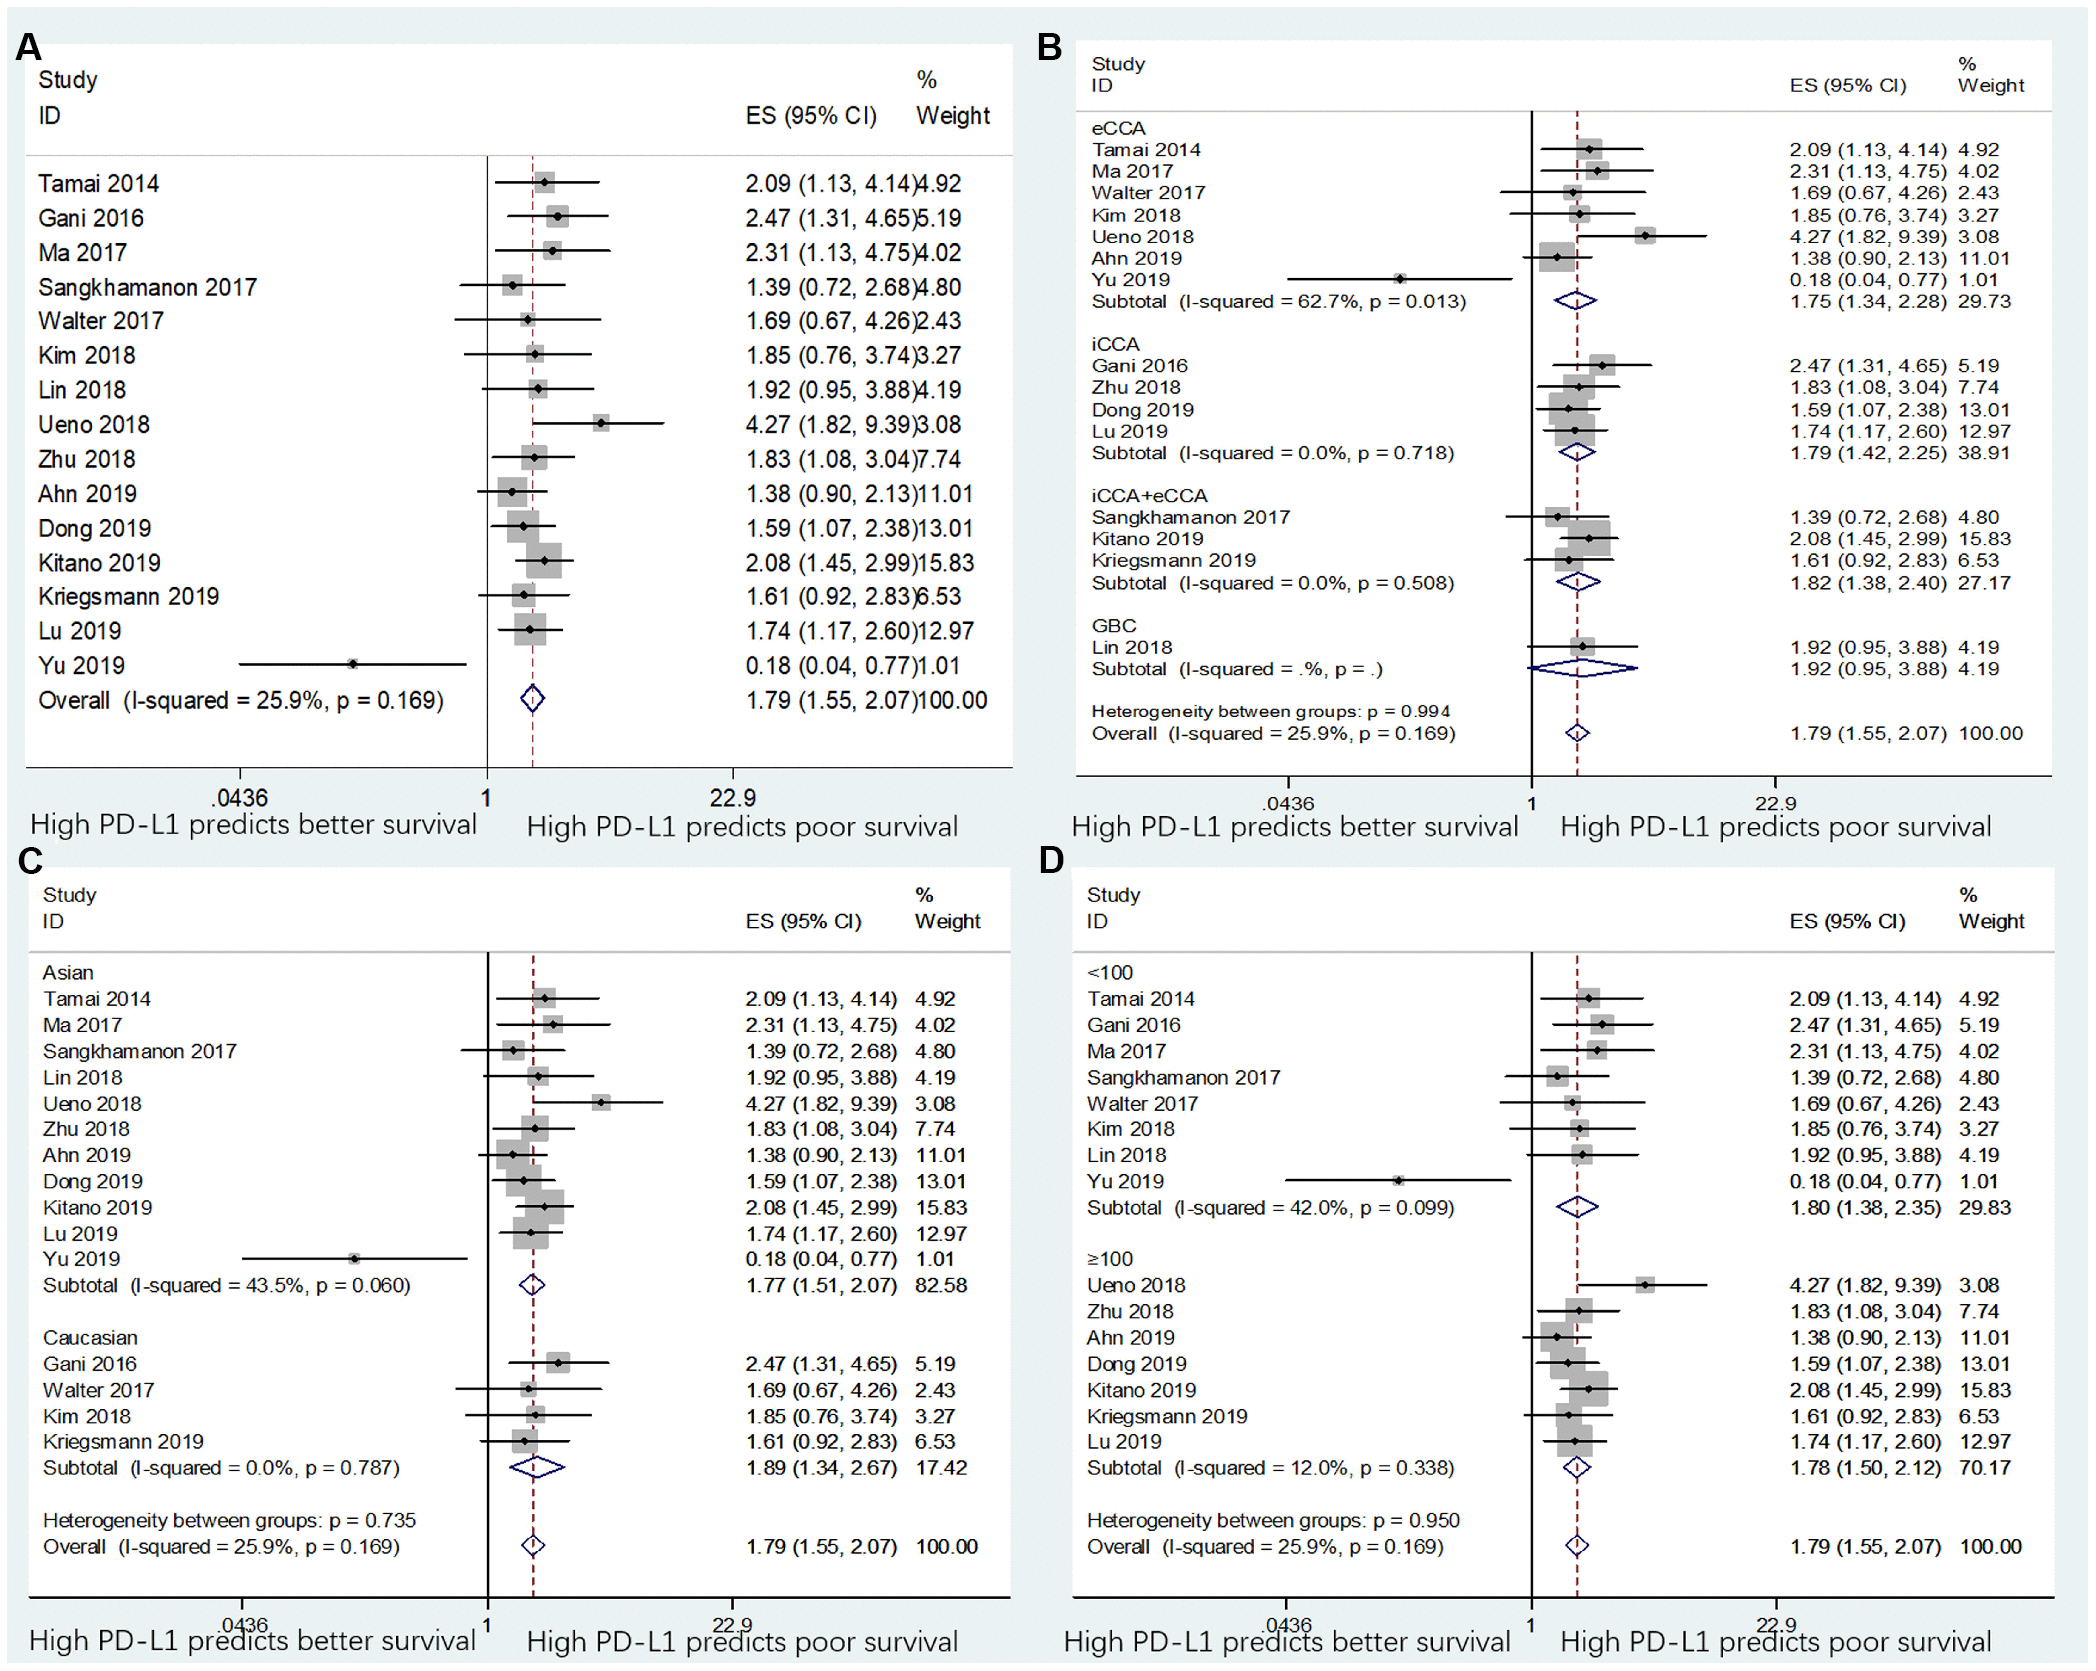Click 'Kitano 2019' study name in panel B
This screenshot has height=1671, width=2096.
1147,539
